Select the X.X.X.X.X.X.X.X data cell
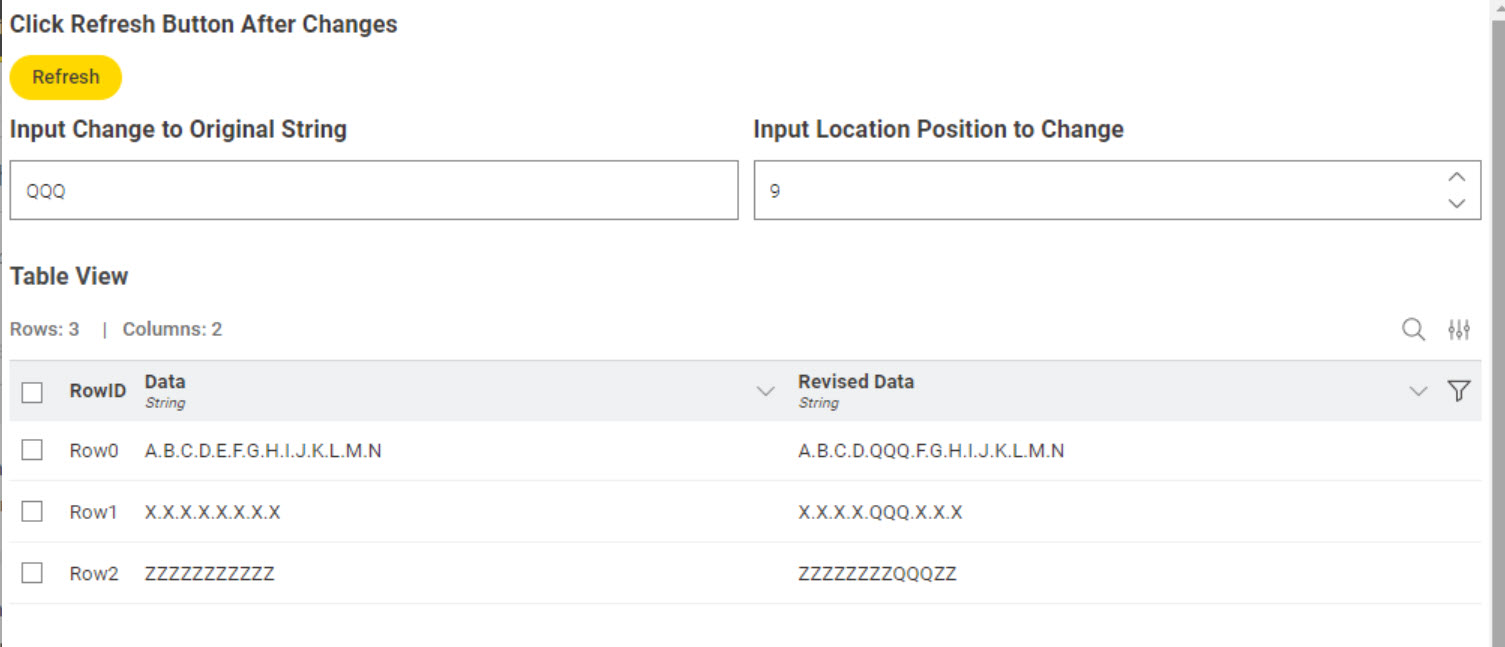The image size is (1505, 647). point(213,512)
